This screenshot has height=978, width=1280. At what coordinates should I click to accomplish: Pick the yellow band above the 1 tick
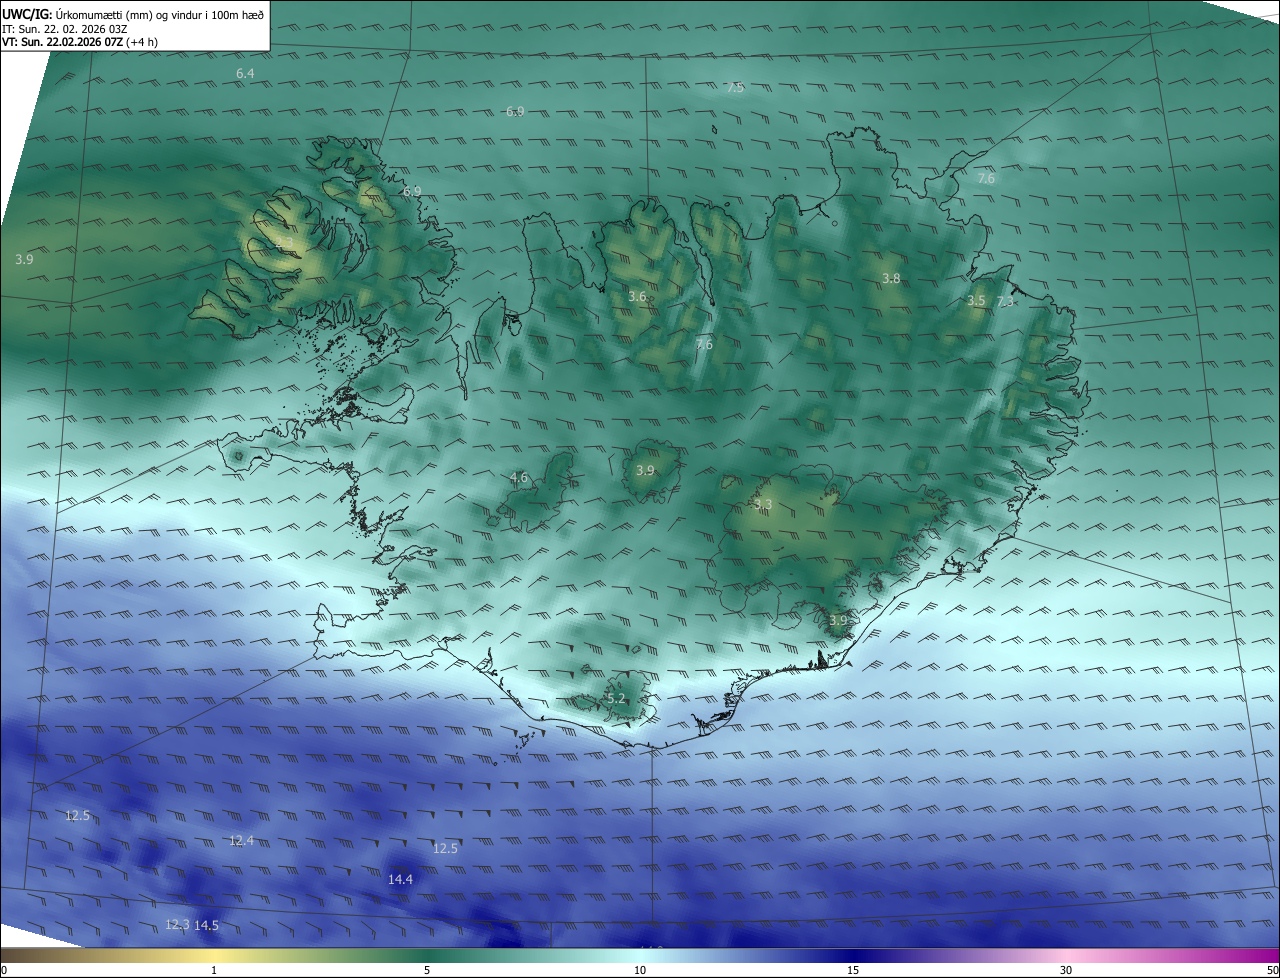[214, 955]
